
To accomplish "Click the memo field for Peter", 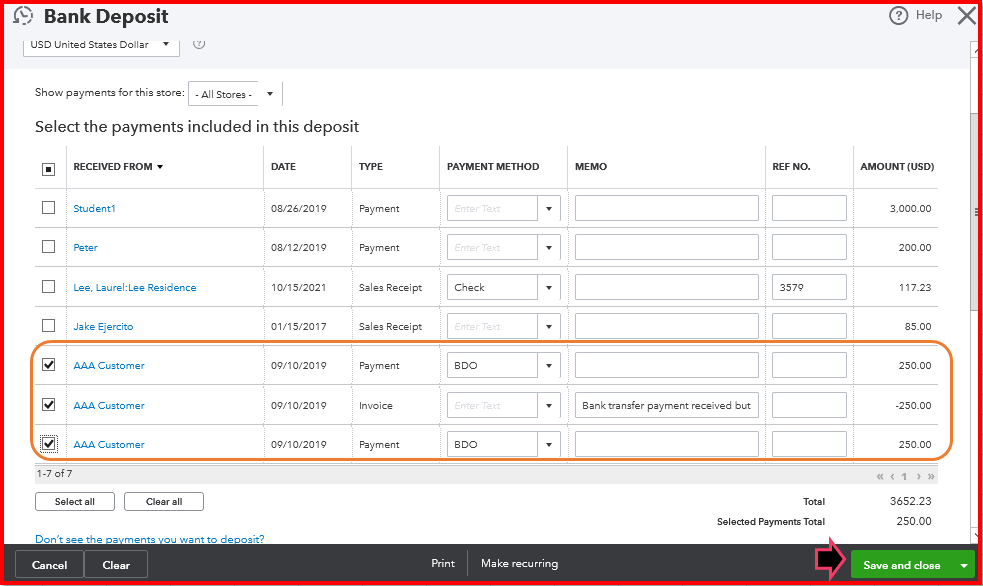I will tap(666, 248).
